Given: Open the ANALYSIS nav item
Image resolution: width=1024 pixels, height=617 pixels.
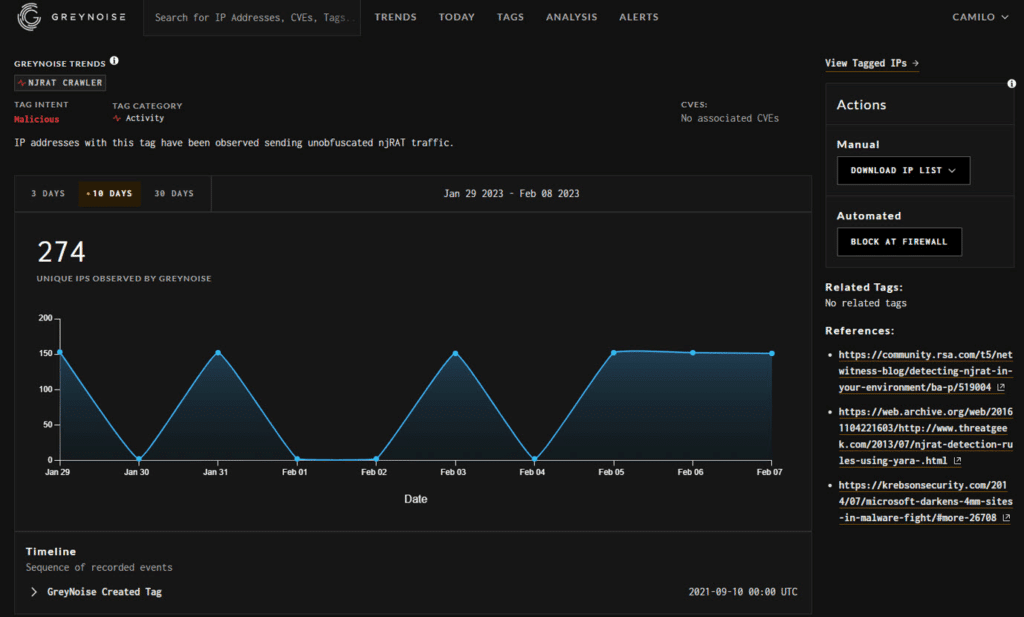Looking at the screenshot, I should pos(571,17).
